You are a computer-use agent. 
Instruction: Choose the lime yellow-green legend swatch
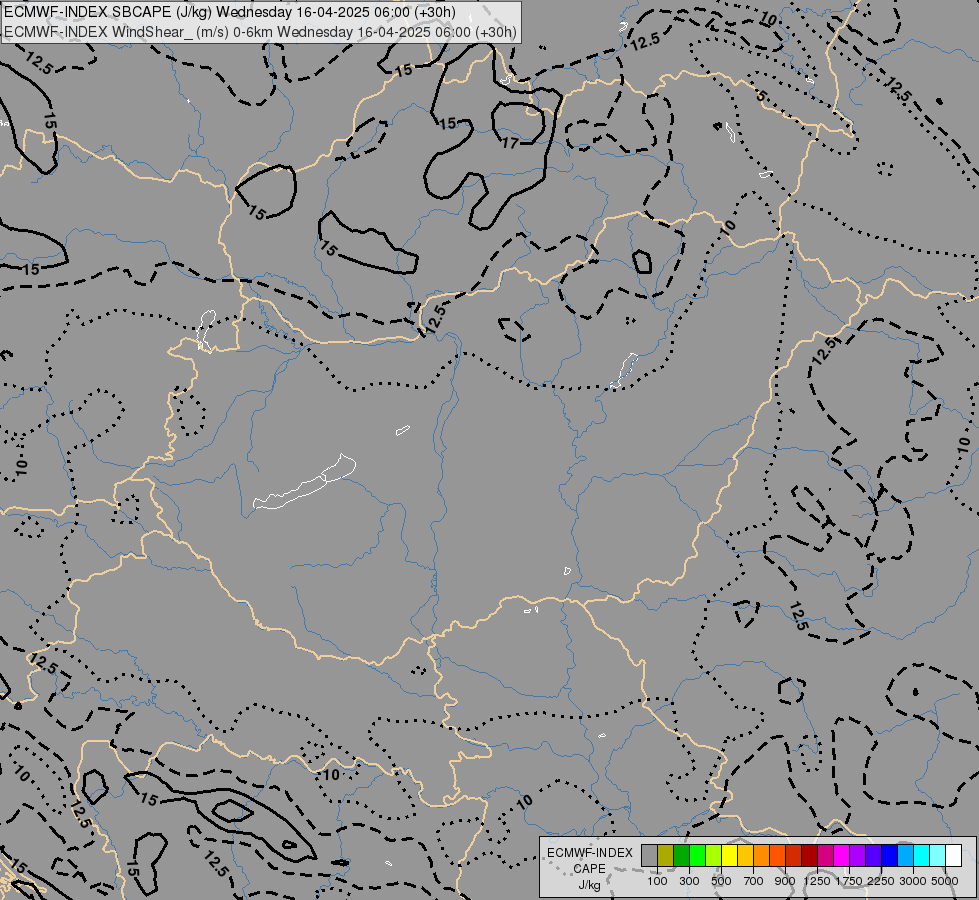714,855
